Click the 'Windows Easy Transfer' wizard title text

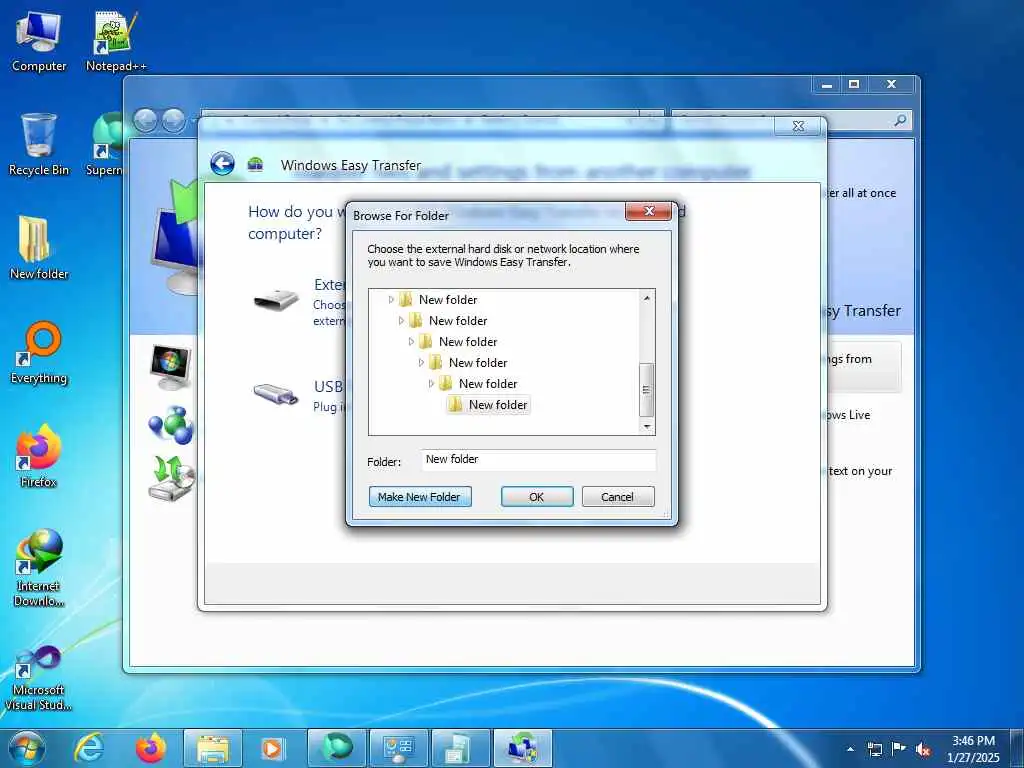click(351, 165)
